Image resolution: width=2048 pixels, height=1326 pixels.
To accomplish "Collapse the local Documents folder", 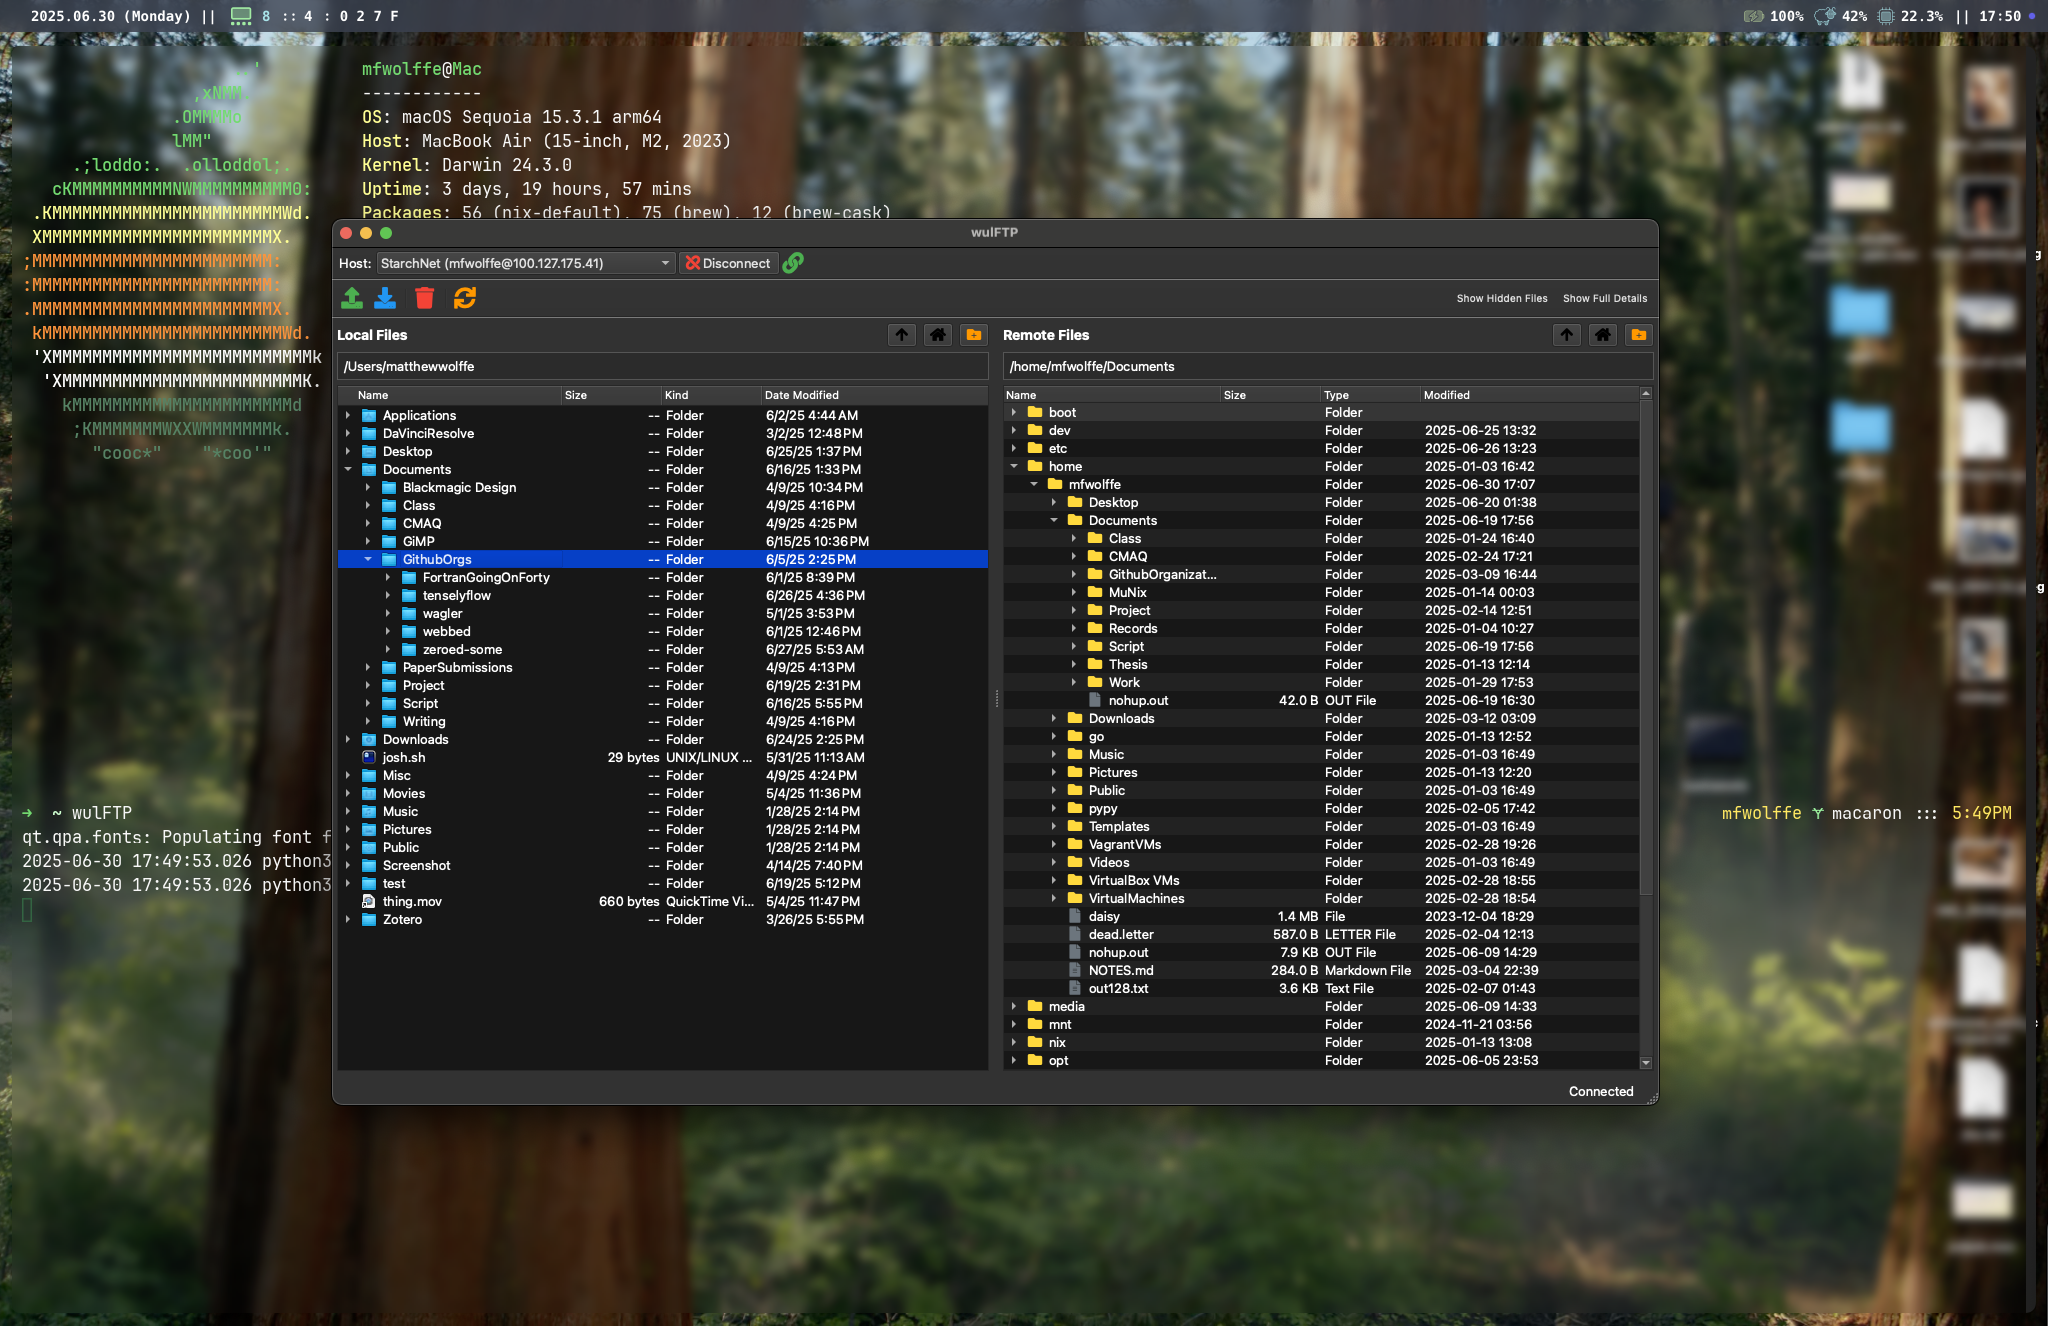I will tap(348, 469).
